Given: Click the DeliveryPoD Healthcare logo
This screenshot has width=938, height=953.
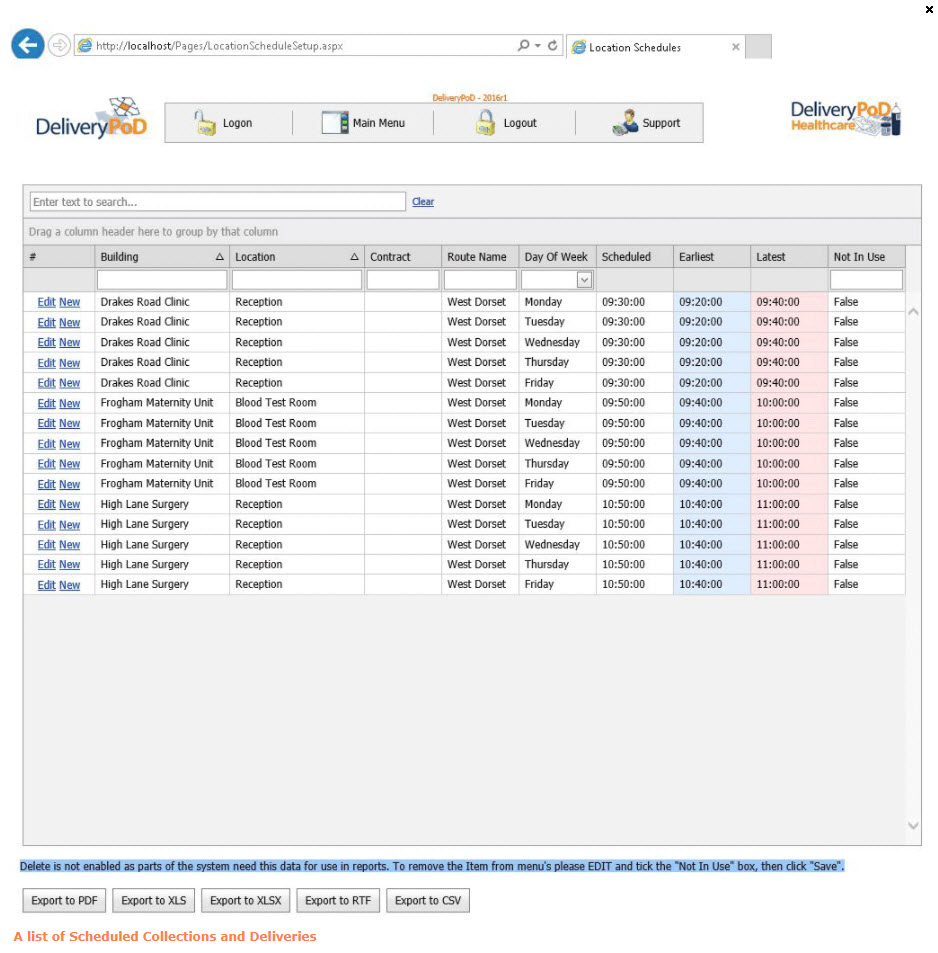Looking at the screenshot, I should point(845,118).
